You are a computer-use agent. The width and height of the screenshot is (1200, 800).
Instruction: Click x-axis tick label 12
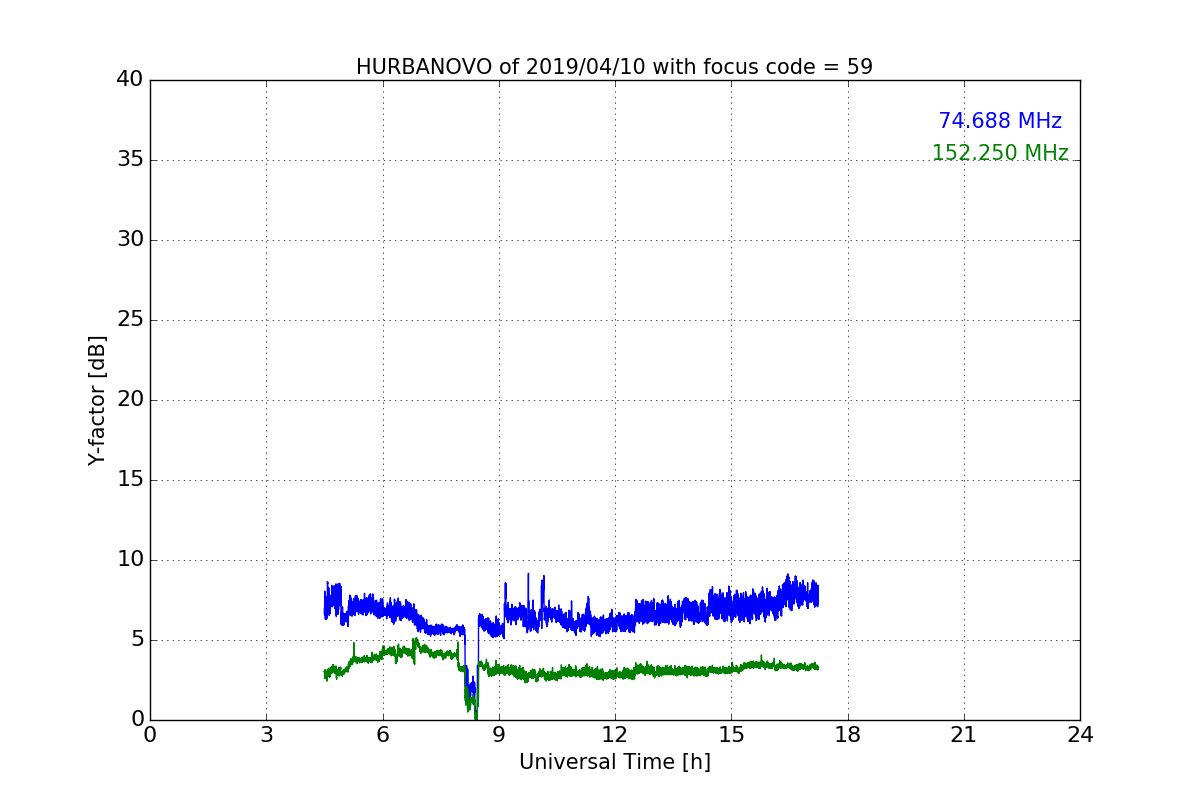pos(615,735)
